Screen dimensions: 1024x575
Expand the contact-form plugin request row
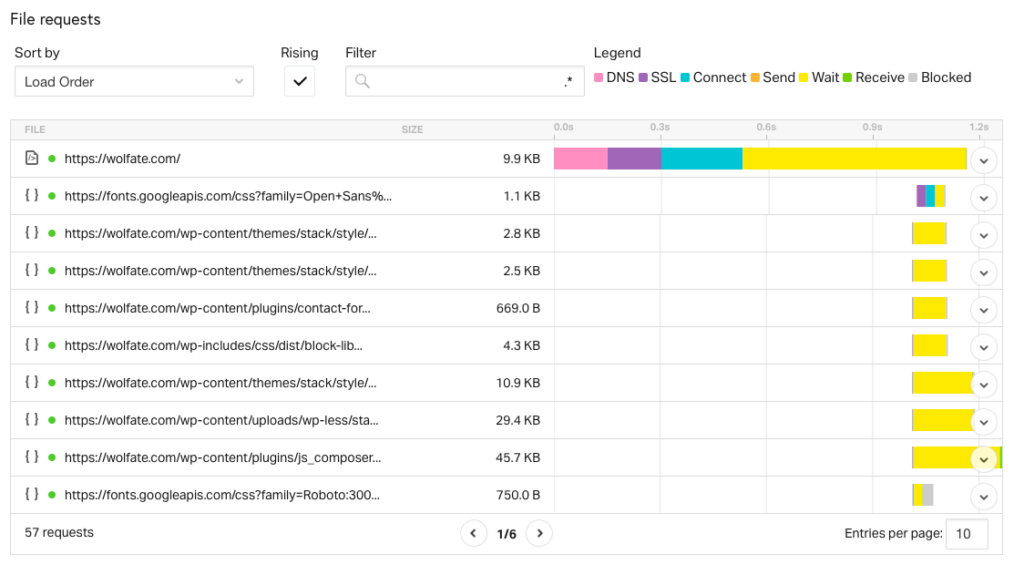(x=984, y=310)
